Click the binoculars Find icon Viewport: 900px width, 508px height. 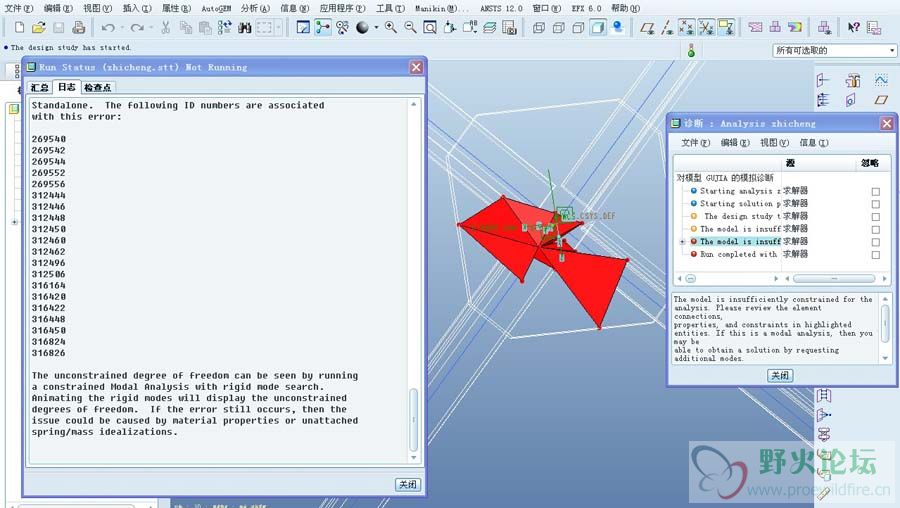[x=245, y=27]
